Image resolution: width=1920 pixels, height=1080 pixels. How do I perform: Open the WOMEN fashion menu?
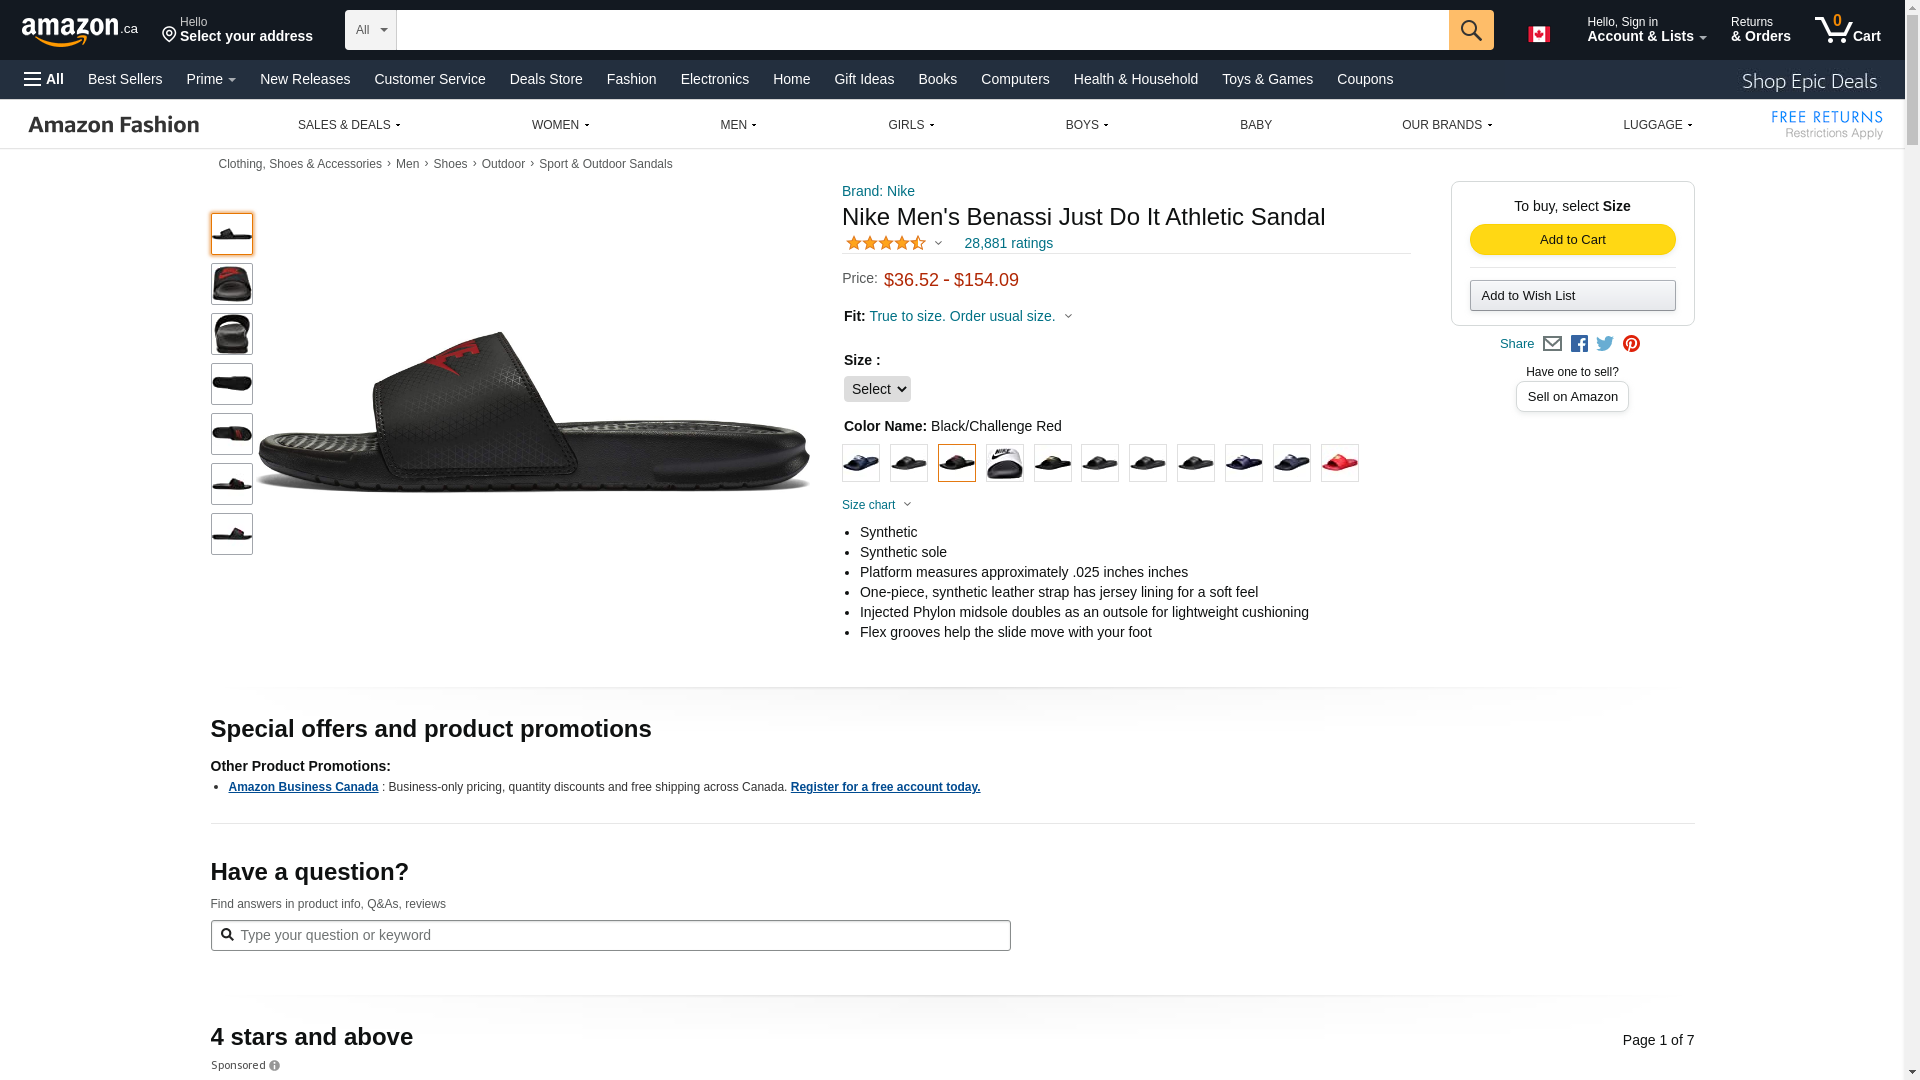point(560,125)
